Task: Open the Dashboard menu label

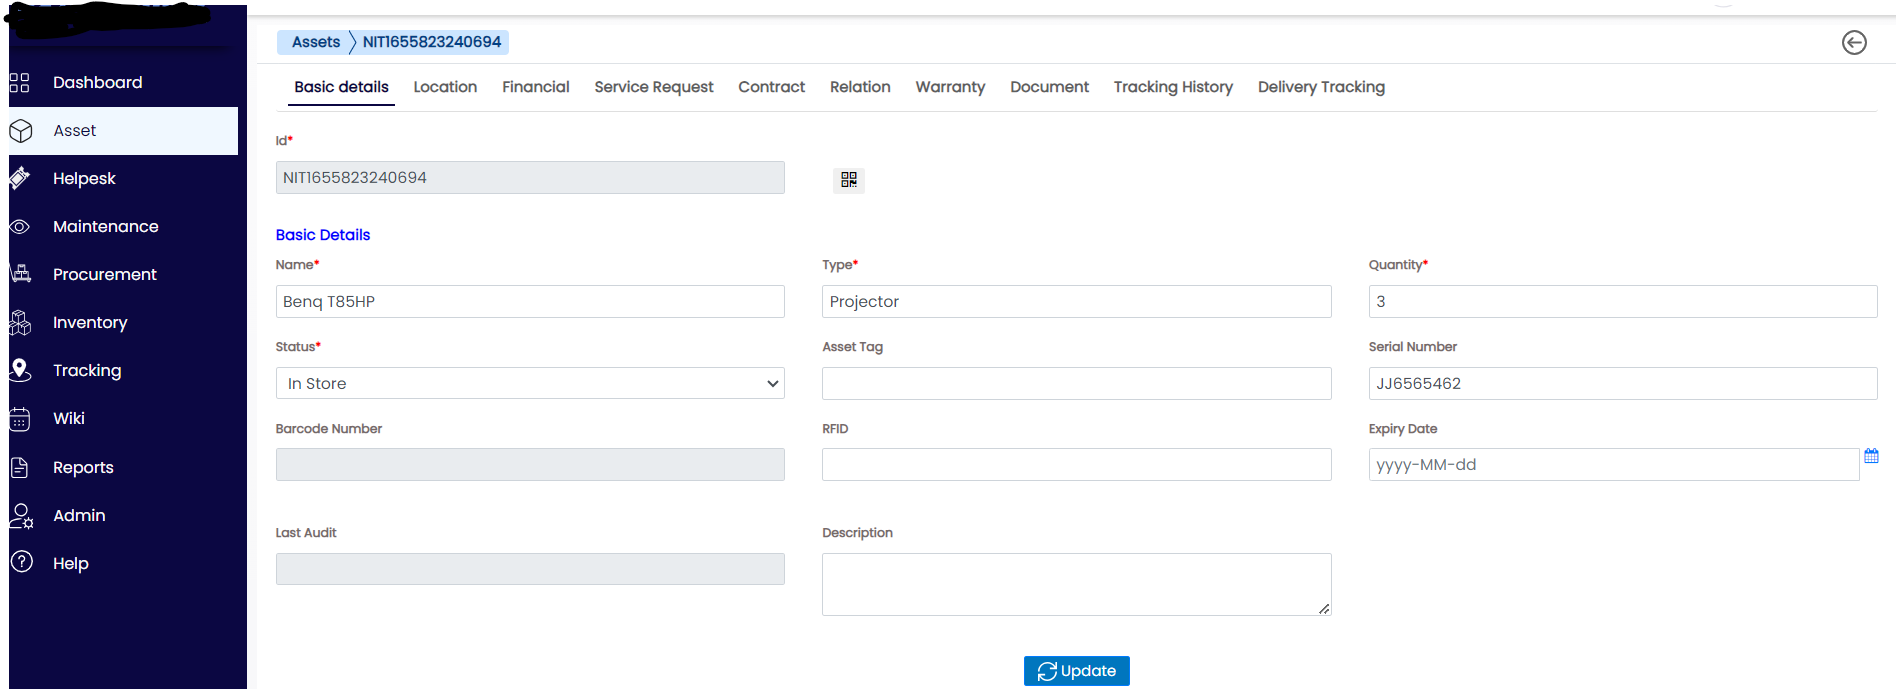Action: (x=97, y=82)
